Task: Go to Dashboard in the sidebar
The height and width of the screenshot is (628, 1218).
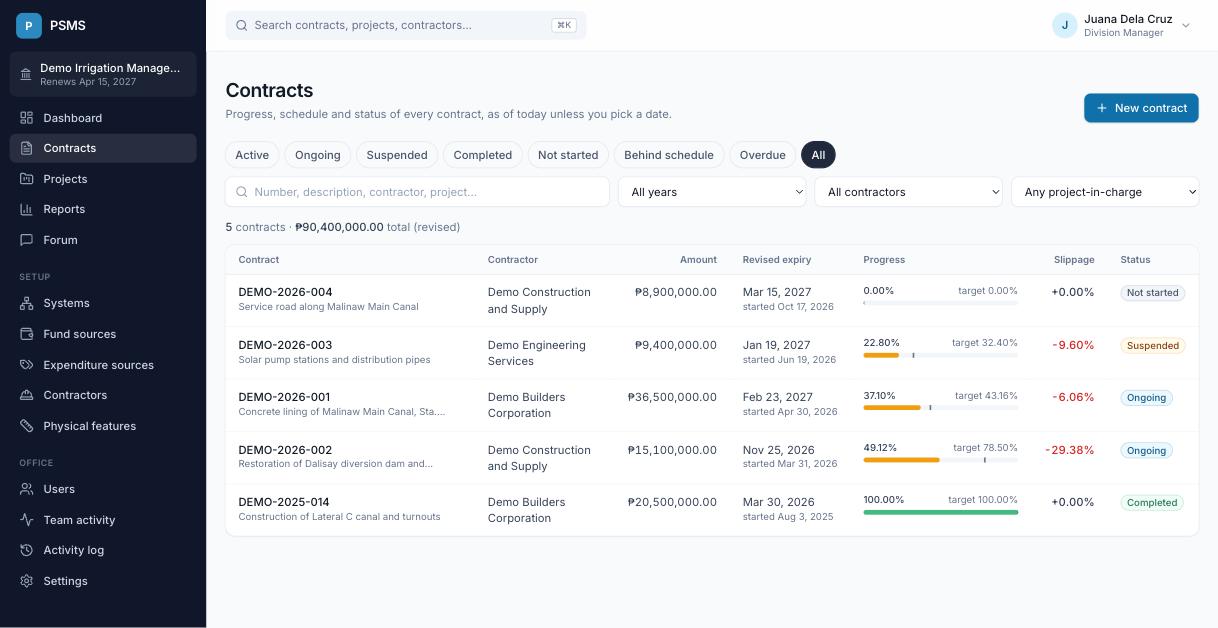Action: pos(103,118)
